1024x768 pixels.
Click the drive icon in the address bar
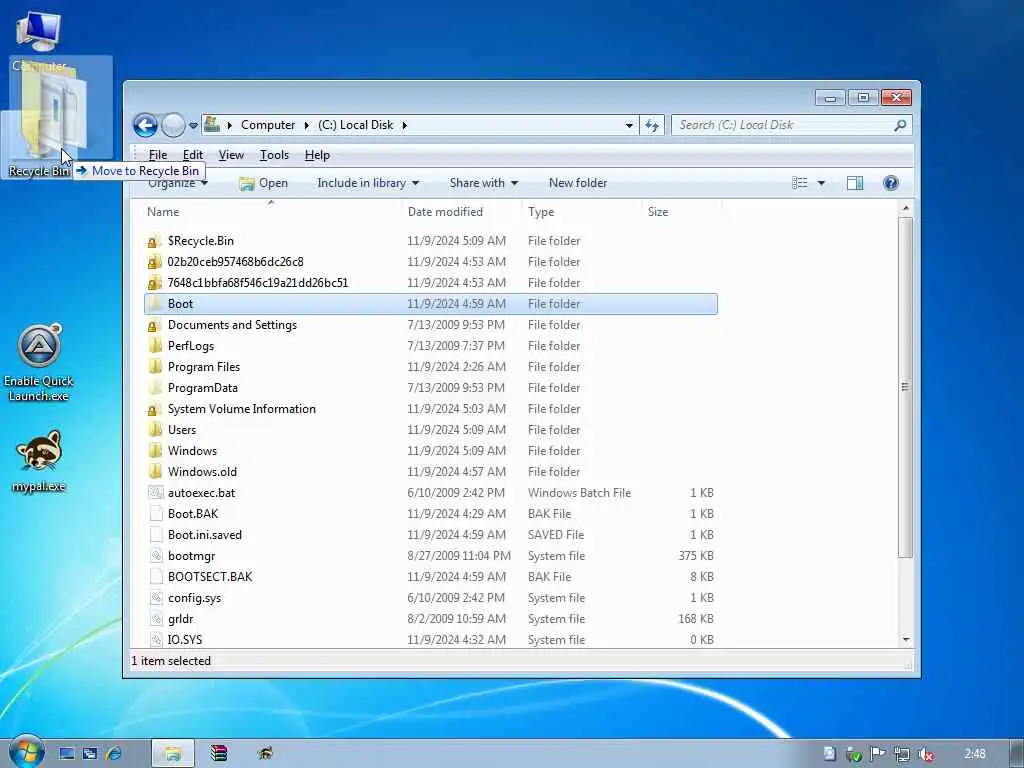212,124
